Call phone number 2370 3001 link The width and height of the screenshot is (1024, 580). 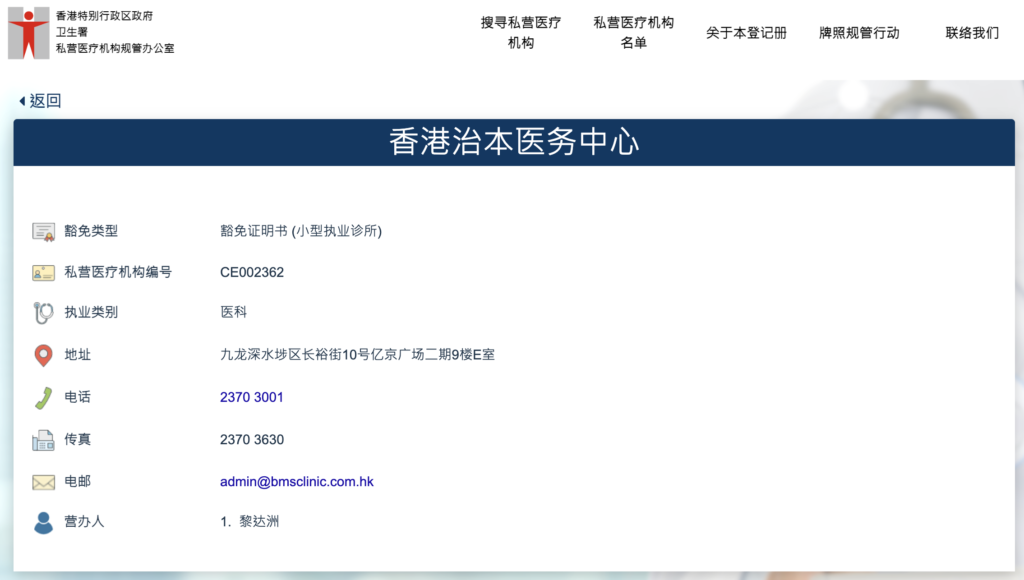252,397
